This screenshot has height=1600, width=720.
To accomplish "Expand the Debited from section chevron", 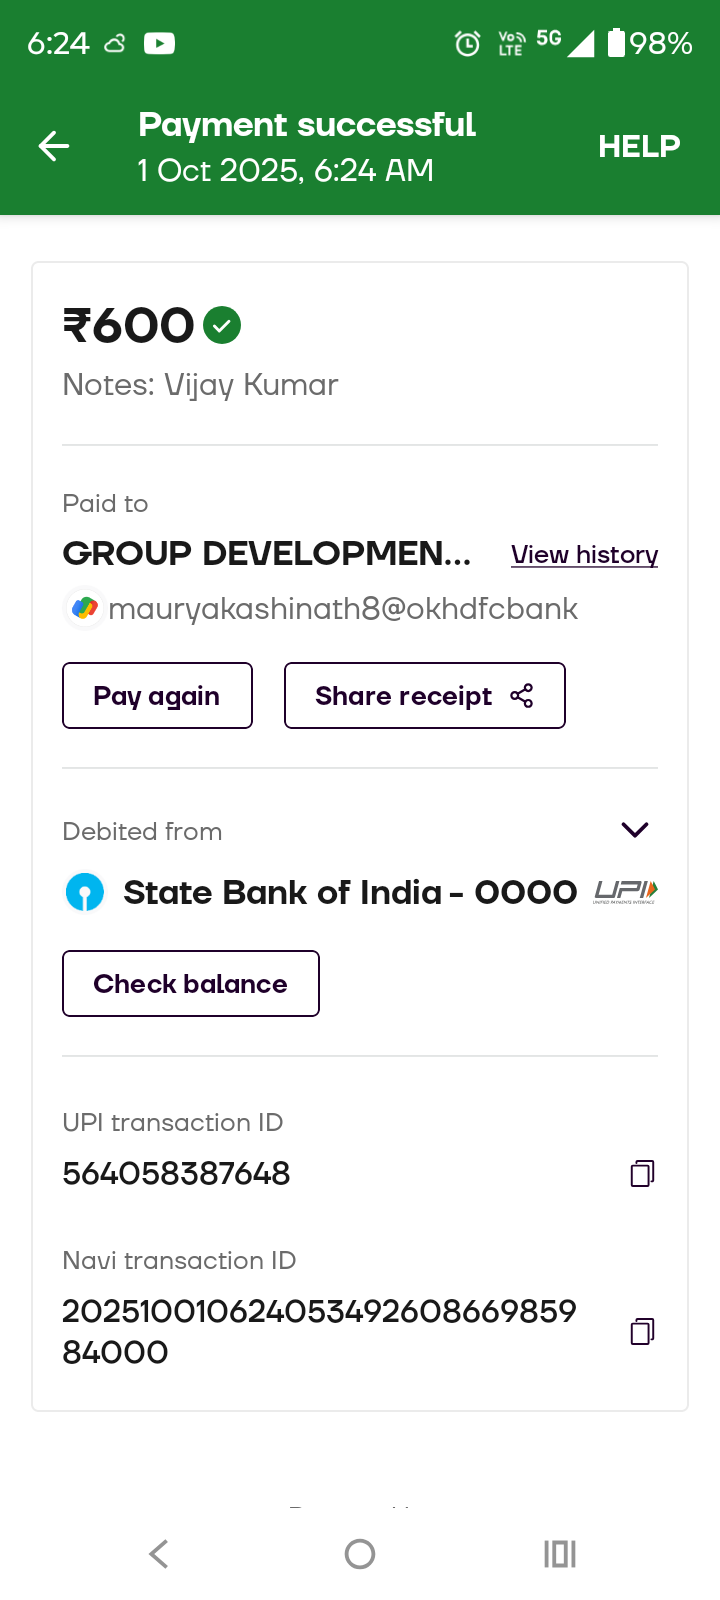I will pyautogui.click(x=635, y=830).
